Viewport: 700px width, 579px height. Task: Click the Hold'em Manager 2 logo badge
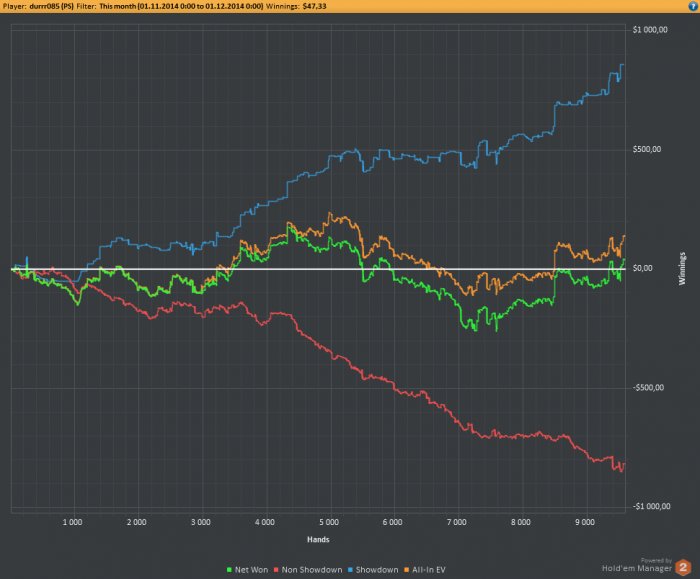(x=683, y=567)
